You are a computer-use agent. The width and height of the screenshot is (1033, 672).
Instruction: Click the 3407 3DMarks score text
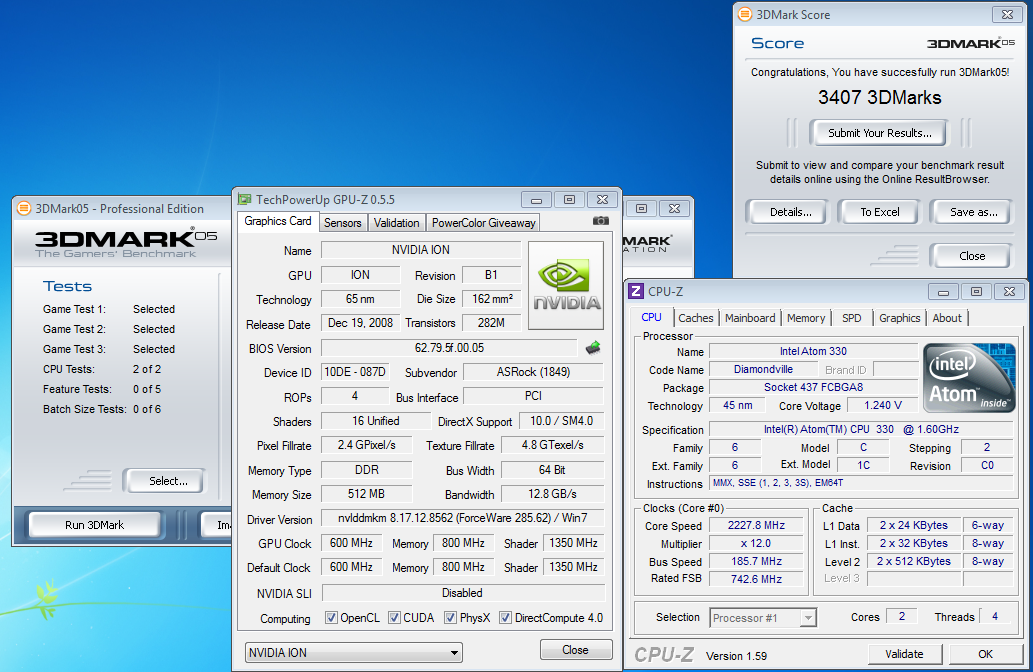point(879,98)
